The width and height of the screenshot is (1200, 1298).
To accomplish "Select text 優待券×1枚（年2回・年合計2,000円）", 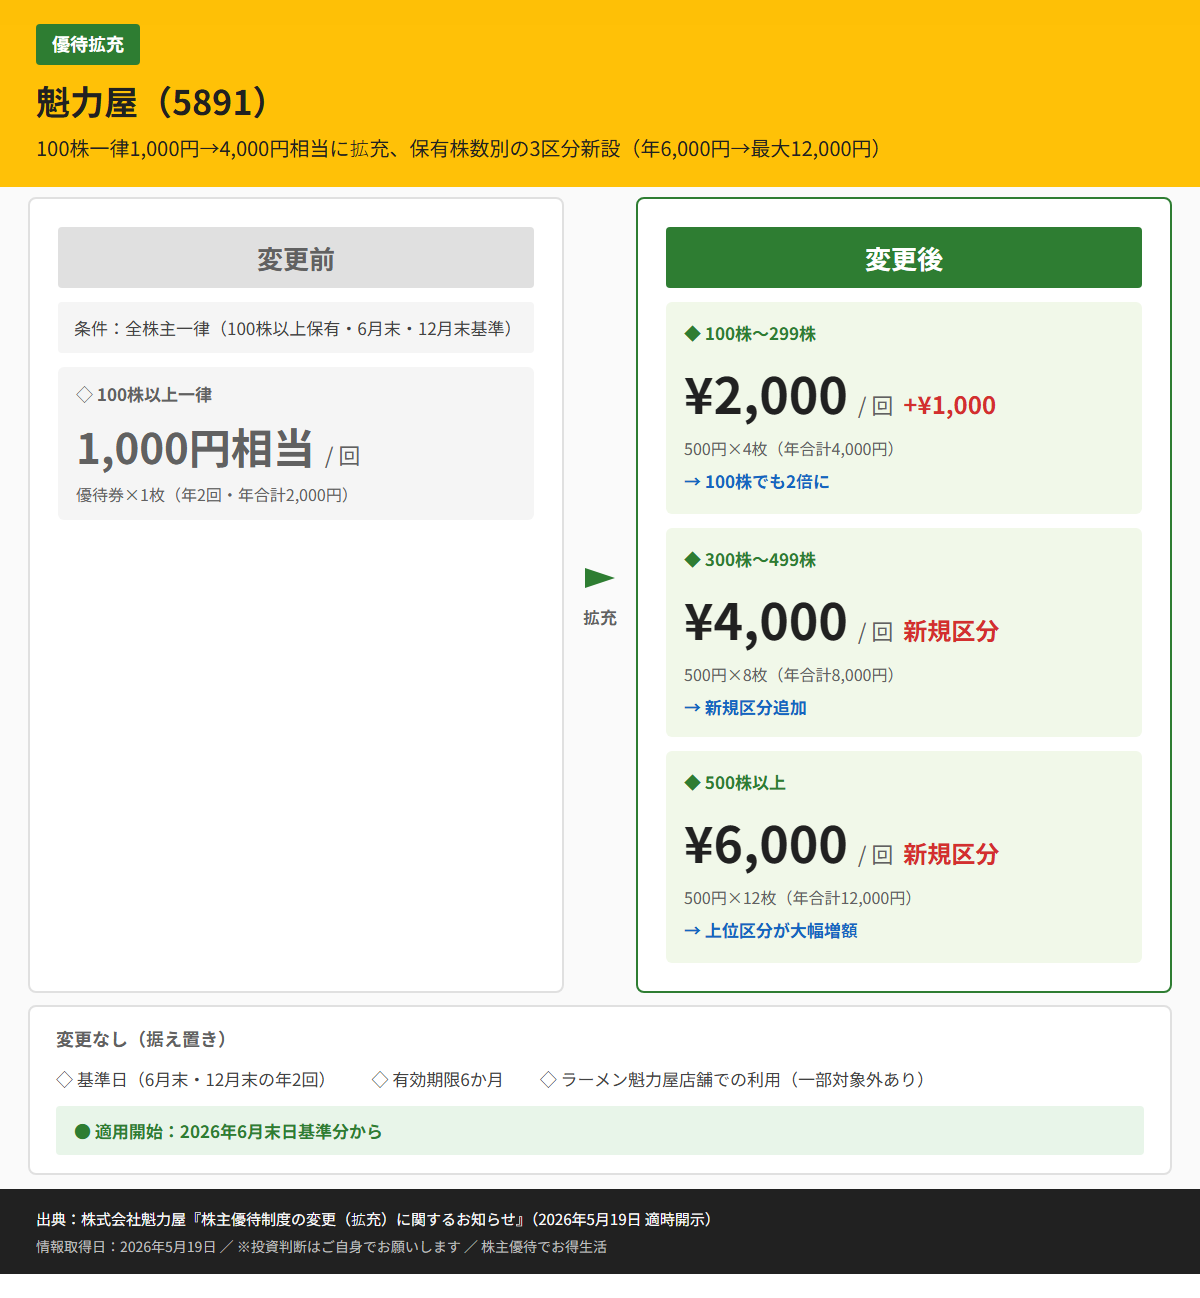I will [212, 495].
